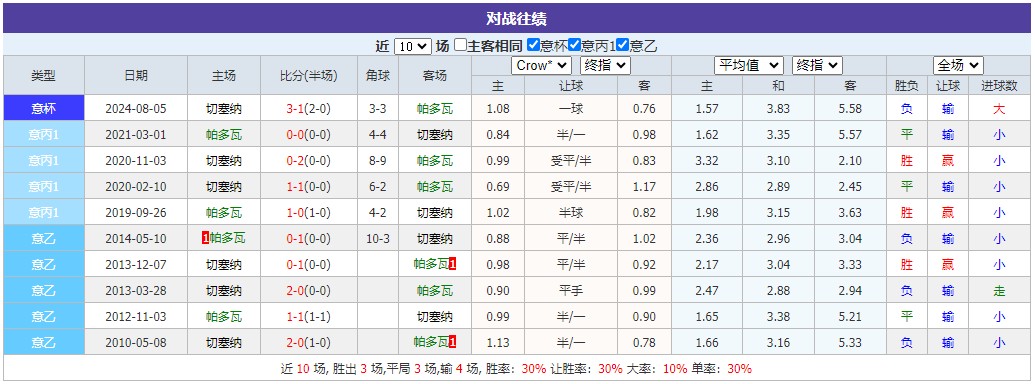
Task: Click the 赢 handicap result in 2013-12-07 row
Action: [x=948, y=264]
